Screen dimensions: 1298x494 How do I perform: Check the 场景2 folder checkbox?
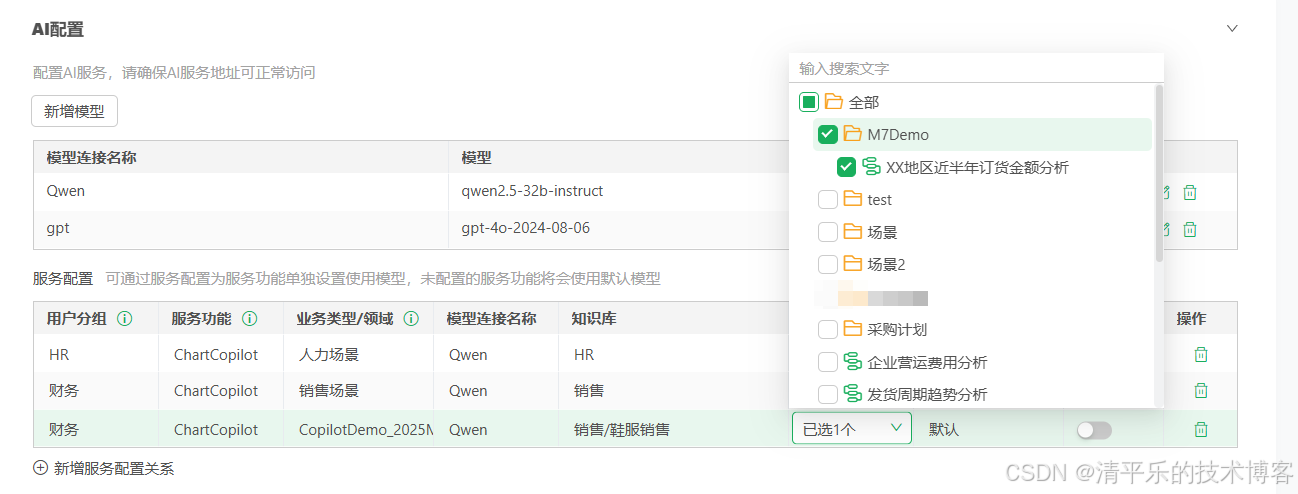tap(828, 264)
